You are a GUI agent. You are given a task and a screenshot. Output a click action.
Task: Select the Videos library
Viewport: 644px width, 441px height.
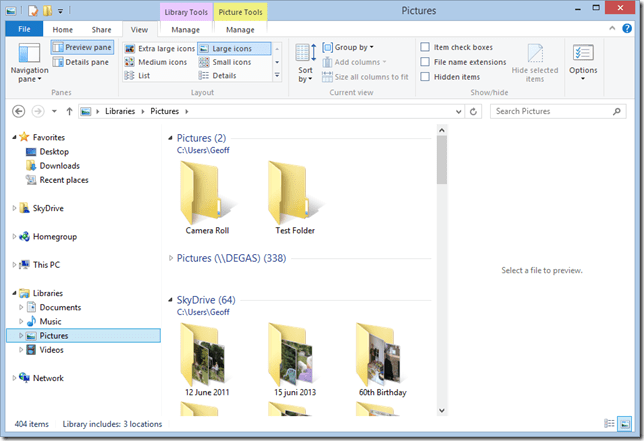pyautogui.click(x=51, y=350)
